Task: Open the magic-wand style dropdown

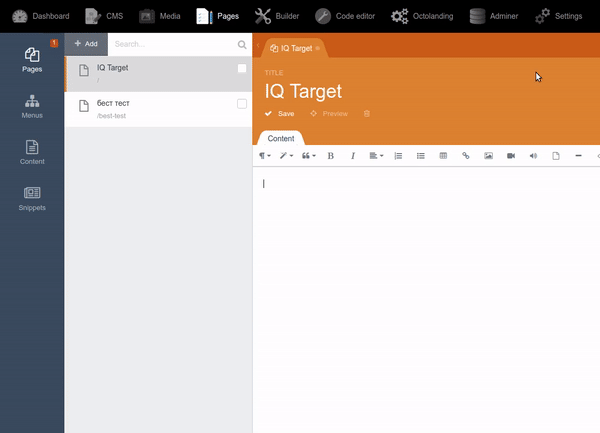Action: coord(286,156)
